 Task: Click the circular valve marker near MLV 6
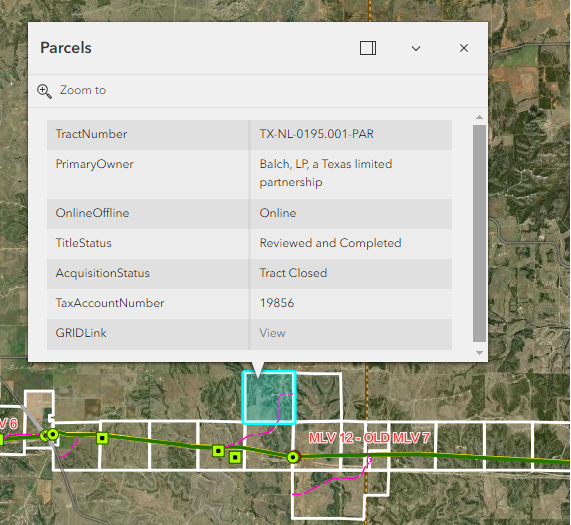click(53, 434)
